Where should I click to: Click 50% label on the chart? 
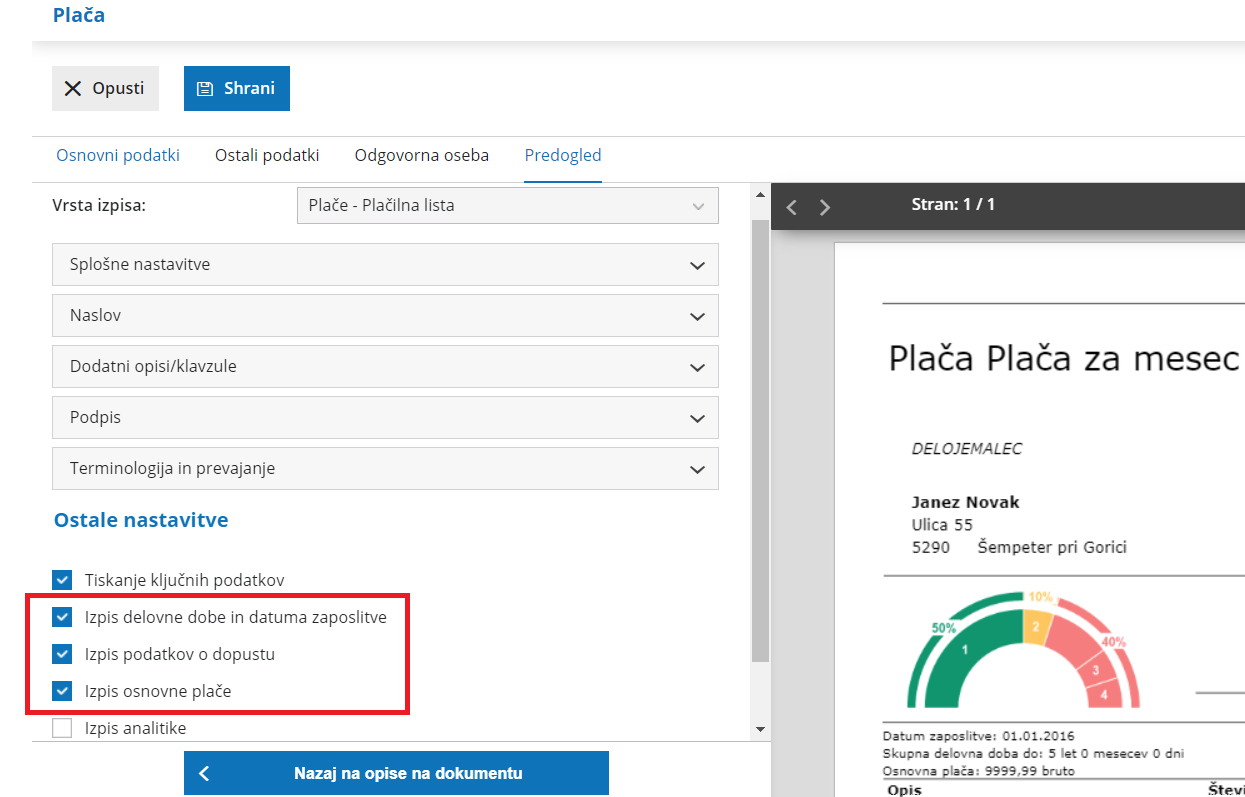coord(944,629)
